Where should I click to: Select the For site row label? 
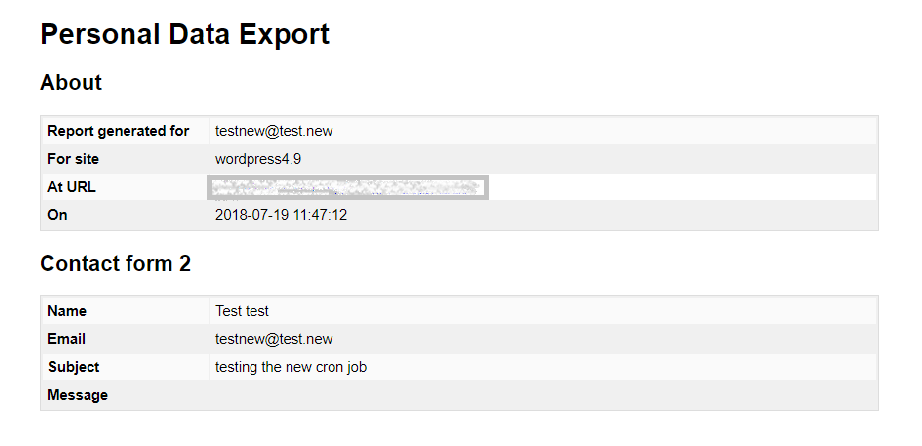73,159
